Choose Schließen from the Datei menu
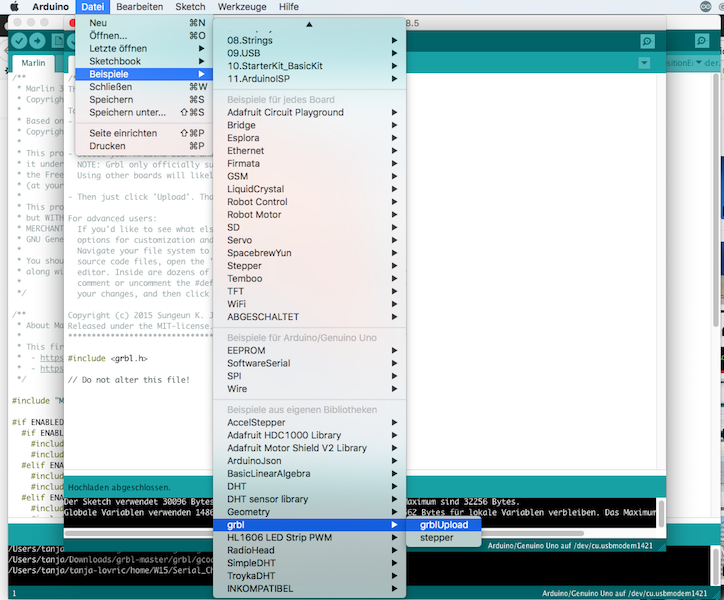Image resolution: width=724 pixels, height=600 pixels. tap(144, 87)
